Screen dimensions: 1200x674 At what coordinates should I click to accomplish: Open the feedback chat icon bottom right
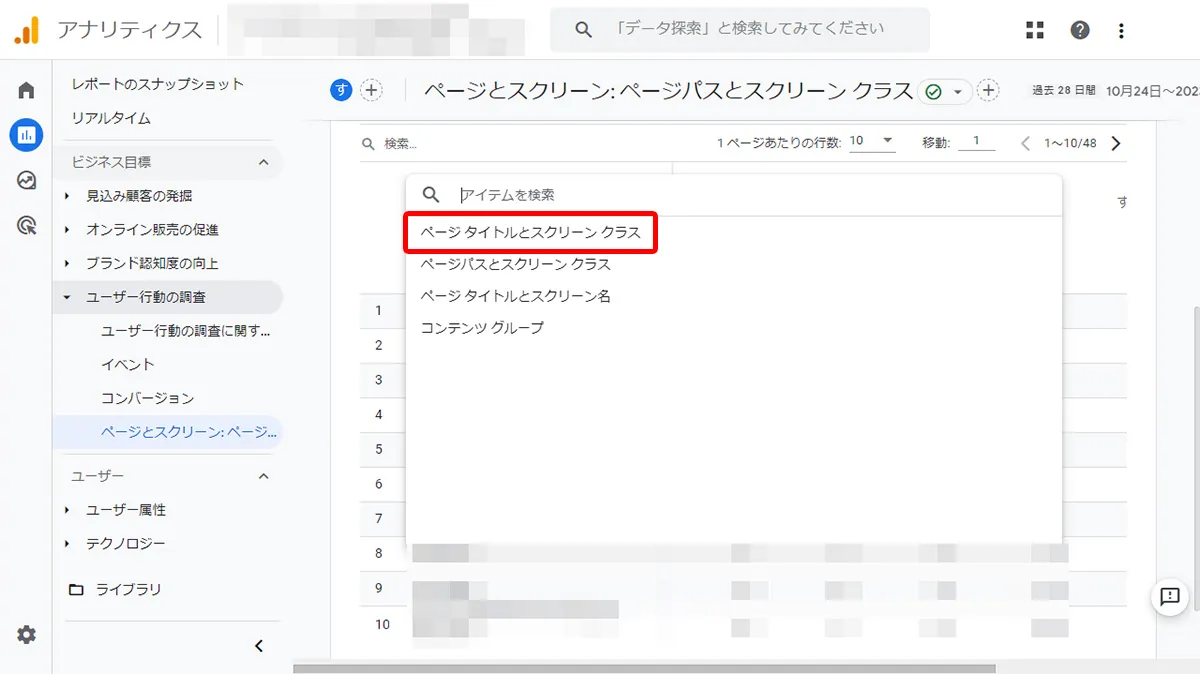1167,597
